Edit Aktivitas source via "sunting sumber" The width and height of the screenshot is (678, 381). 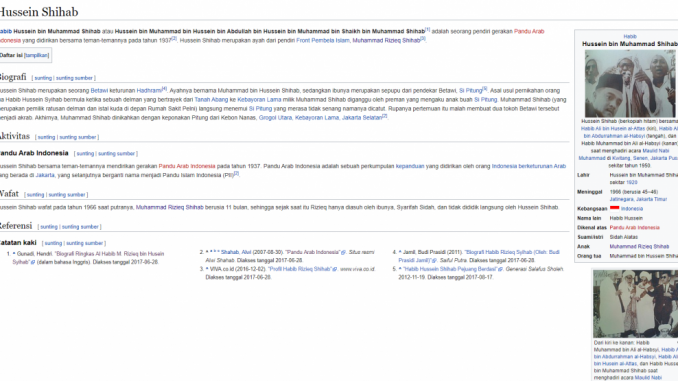[77, 137]
